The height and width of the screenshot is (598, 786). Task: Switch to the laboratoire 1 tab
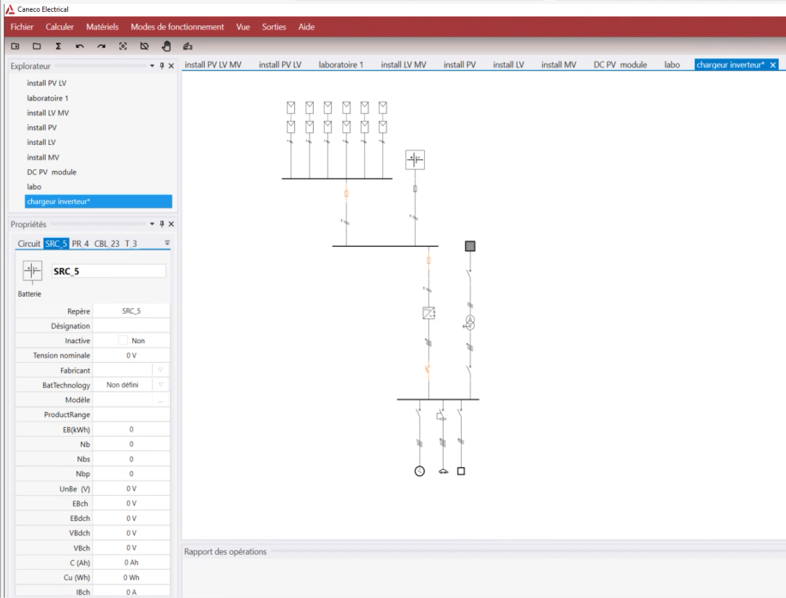tap(340, 65)
